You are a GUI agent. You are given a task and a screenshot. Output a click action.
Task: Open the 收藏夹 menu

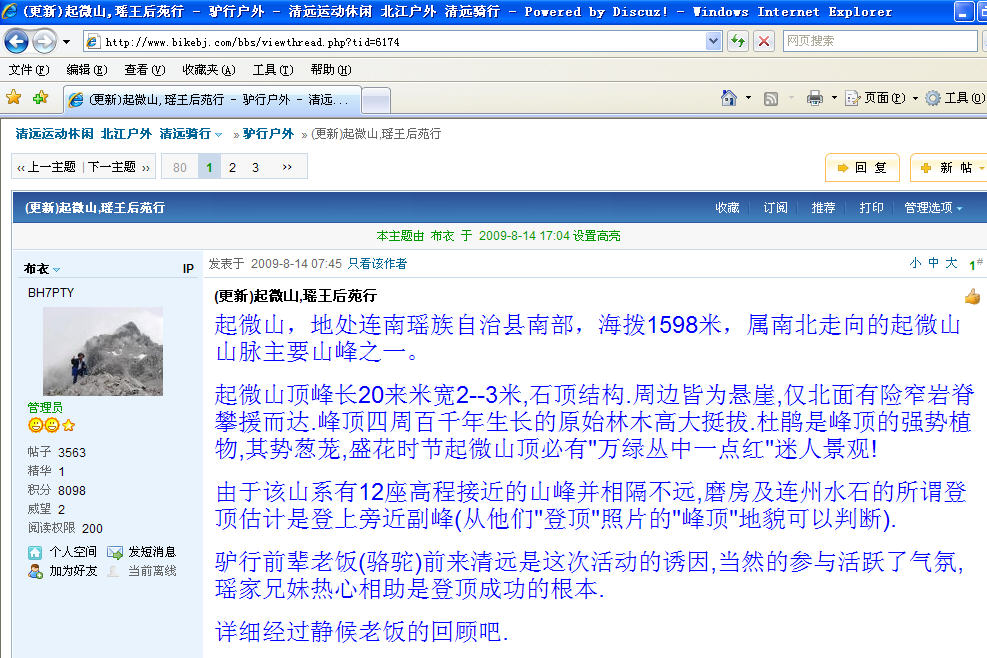[x=208, y=70]
